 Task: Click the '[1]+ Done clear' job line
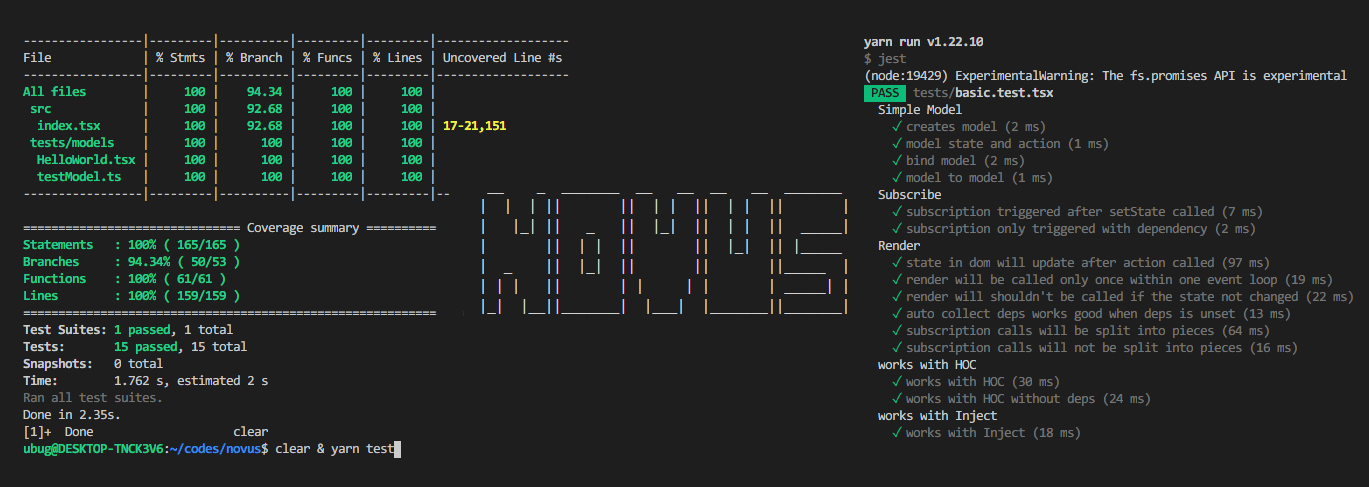[146, 432]
